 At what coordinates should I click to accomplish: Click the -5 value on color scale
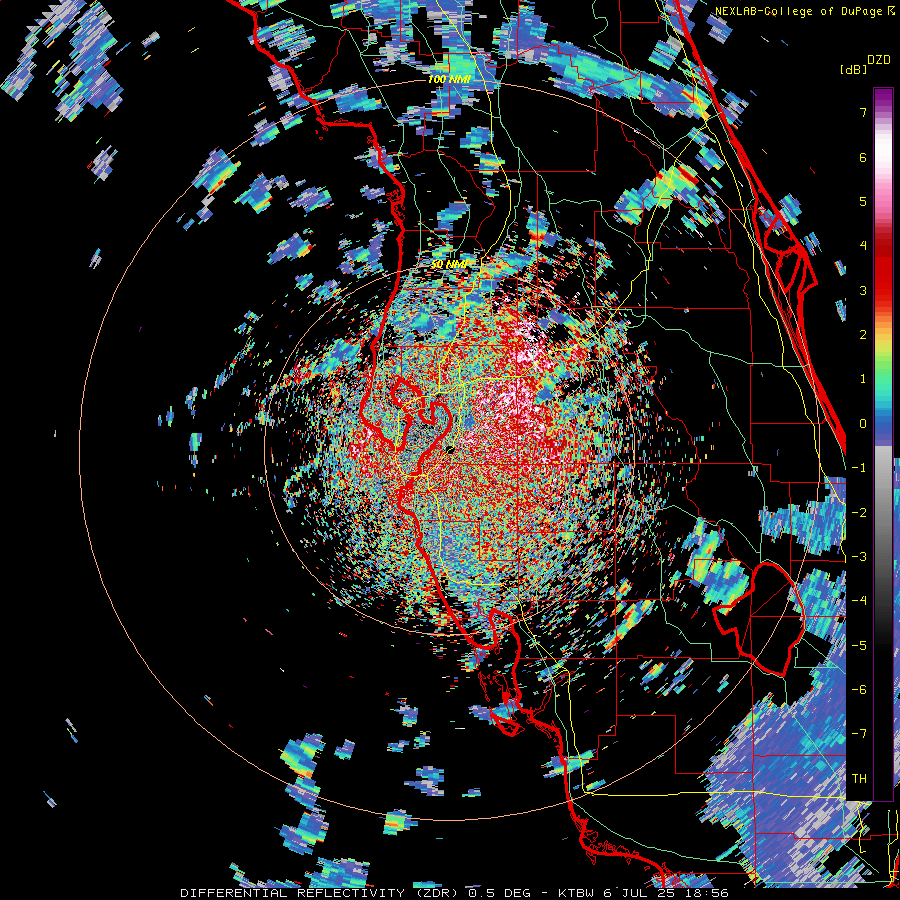point(859,645)
